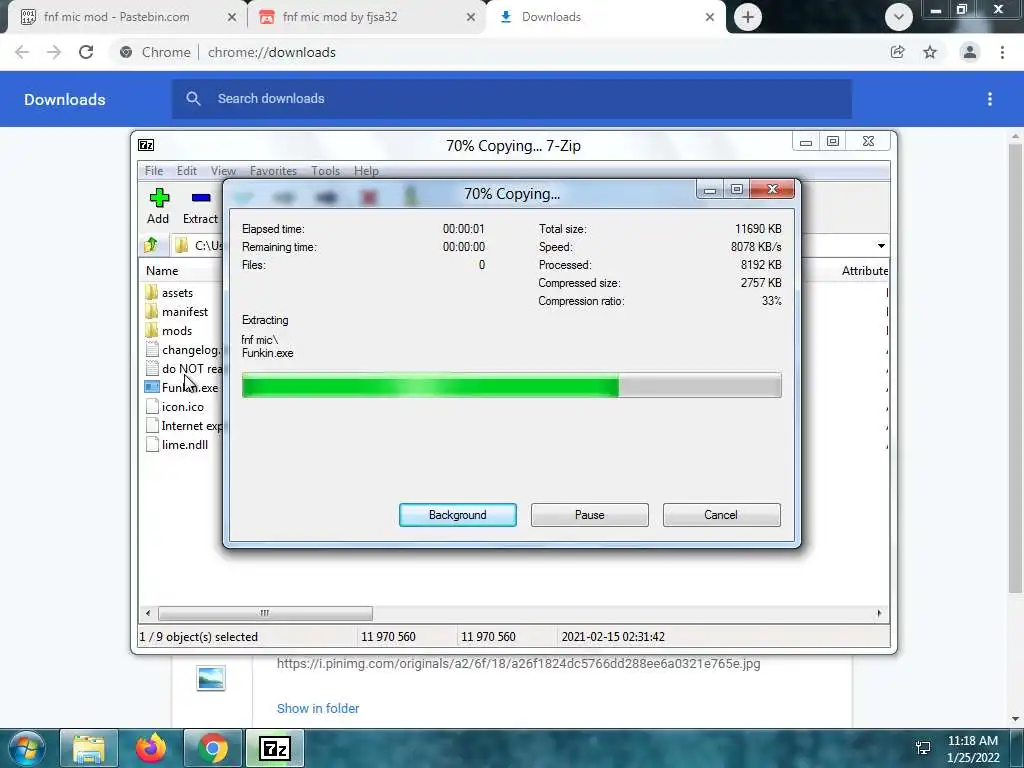Click the Extract toolbar icon in 7-Zip
The height and width of the screenshot is (768, 1024).
coord(201,198)
